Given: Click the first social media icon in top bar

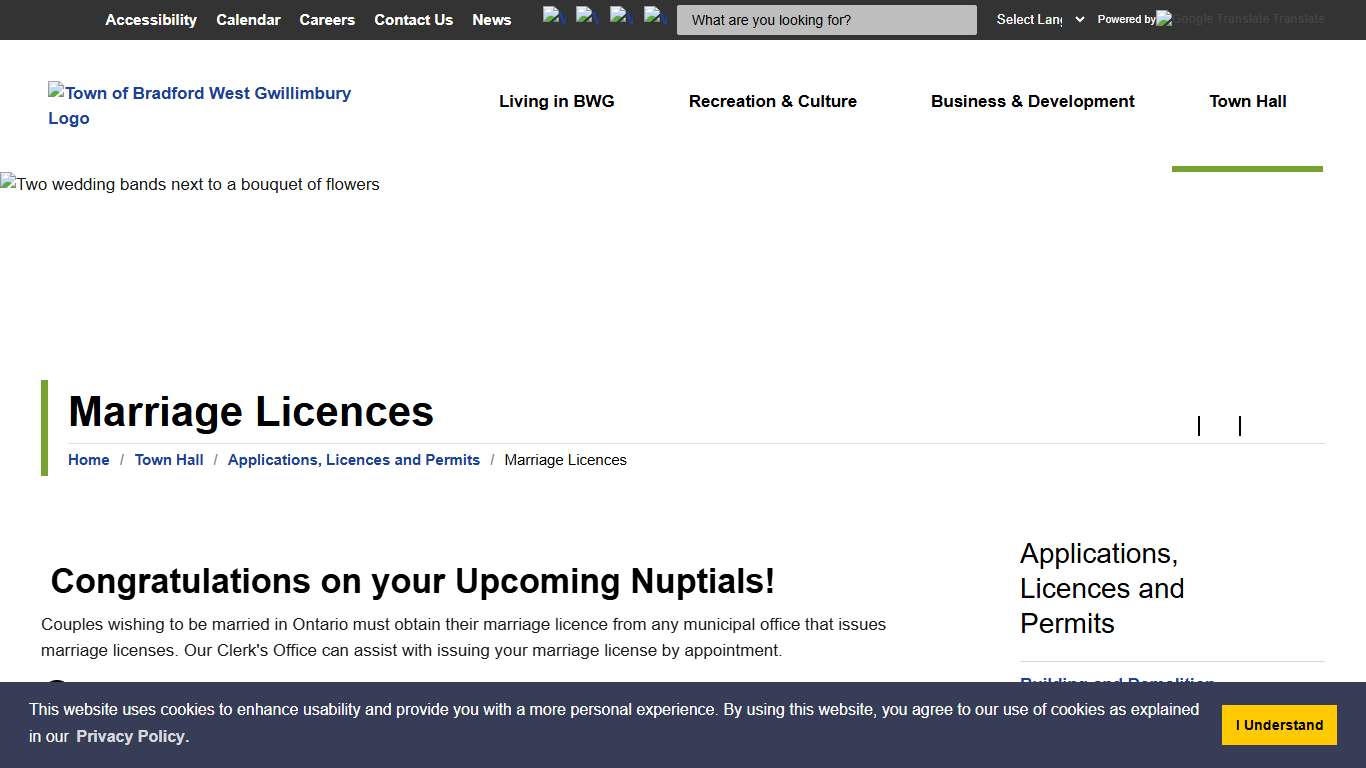Looking at the screenshot, I should pyautogui.click(x=554, y=16).
